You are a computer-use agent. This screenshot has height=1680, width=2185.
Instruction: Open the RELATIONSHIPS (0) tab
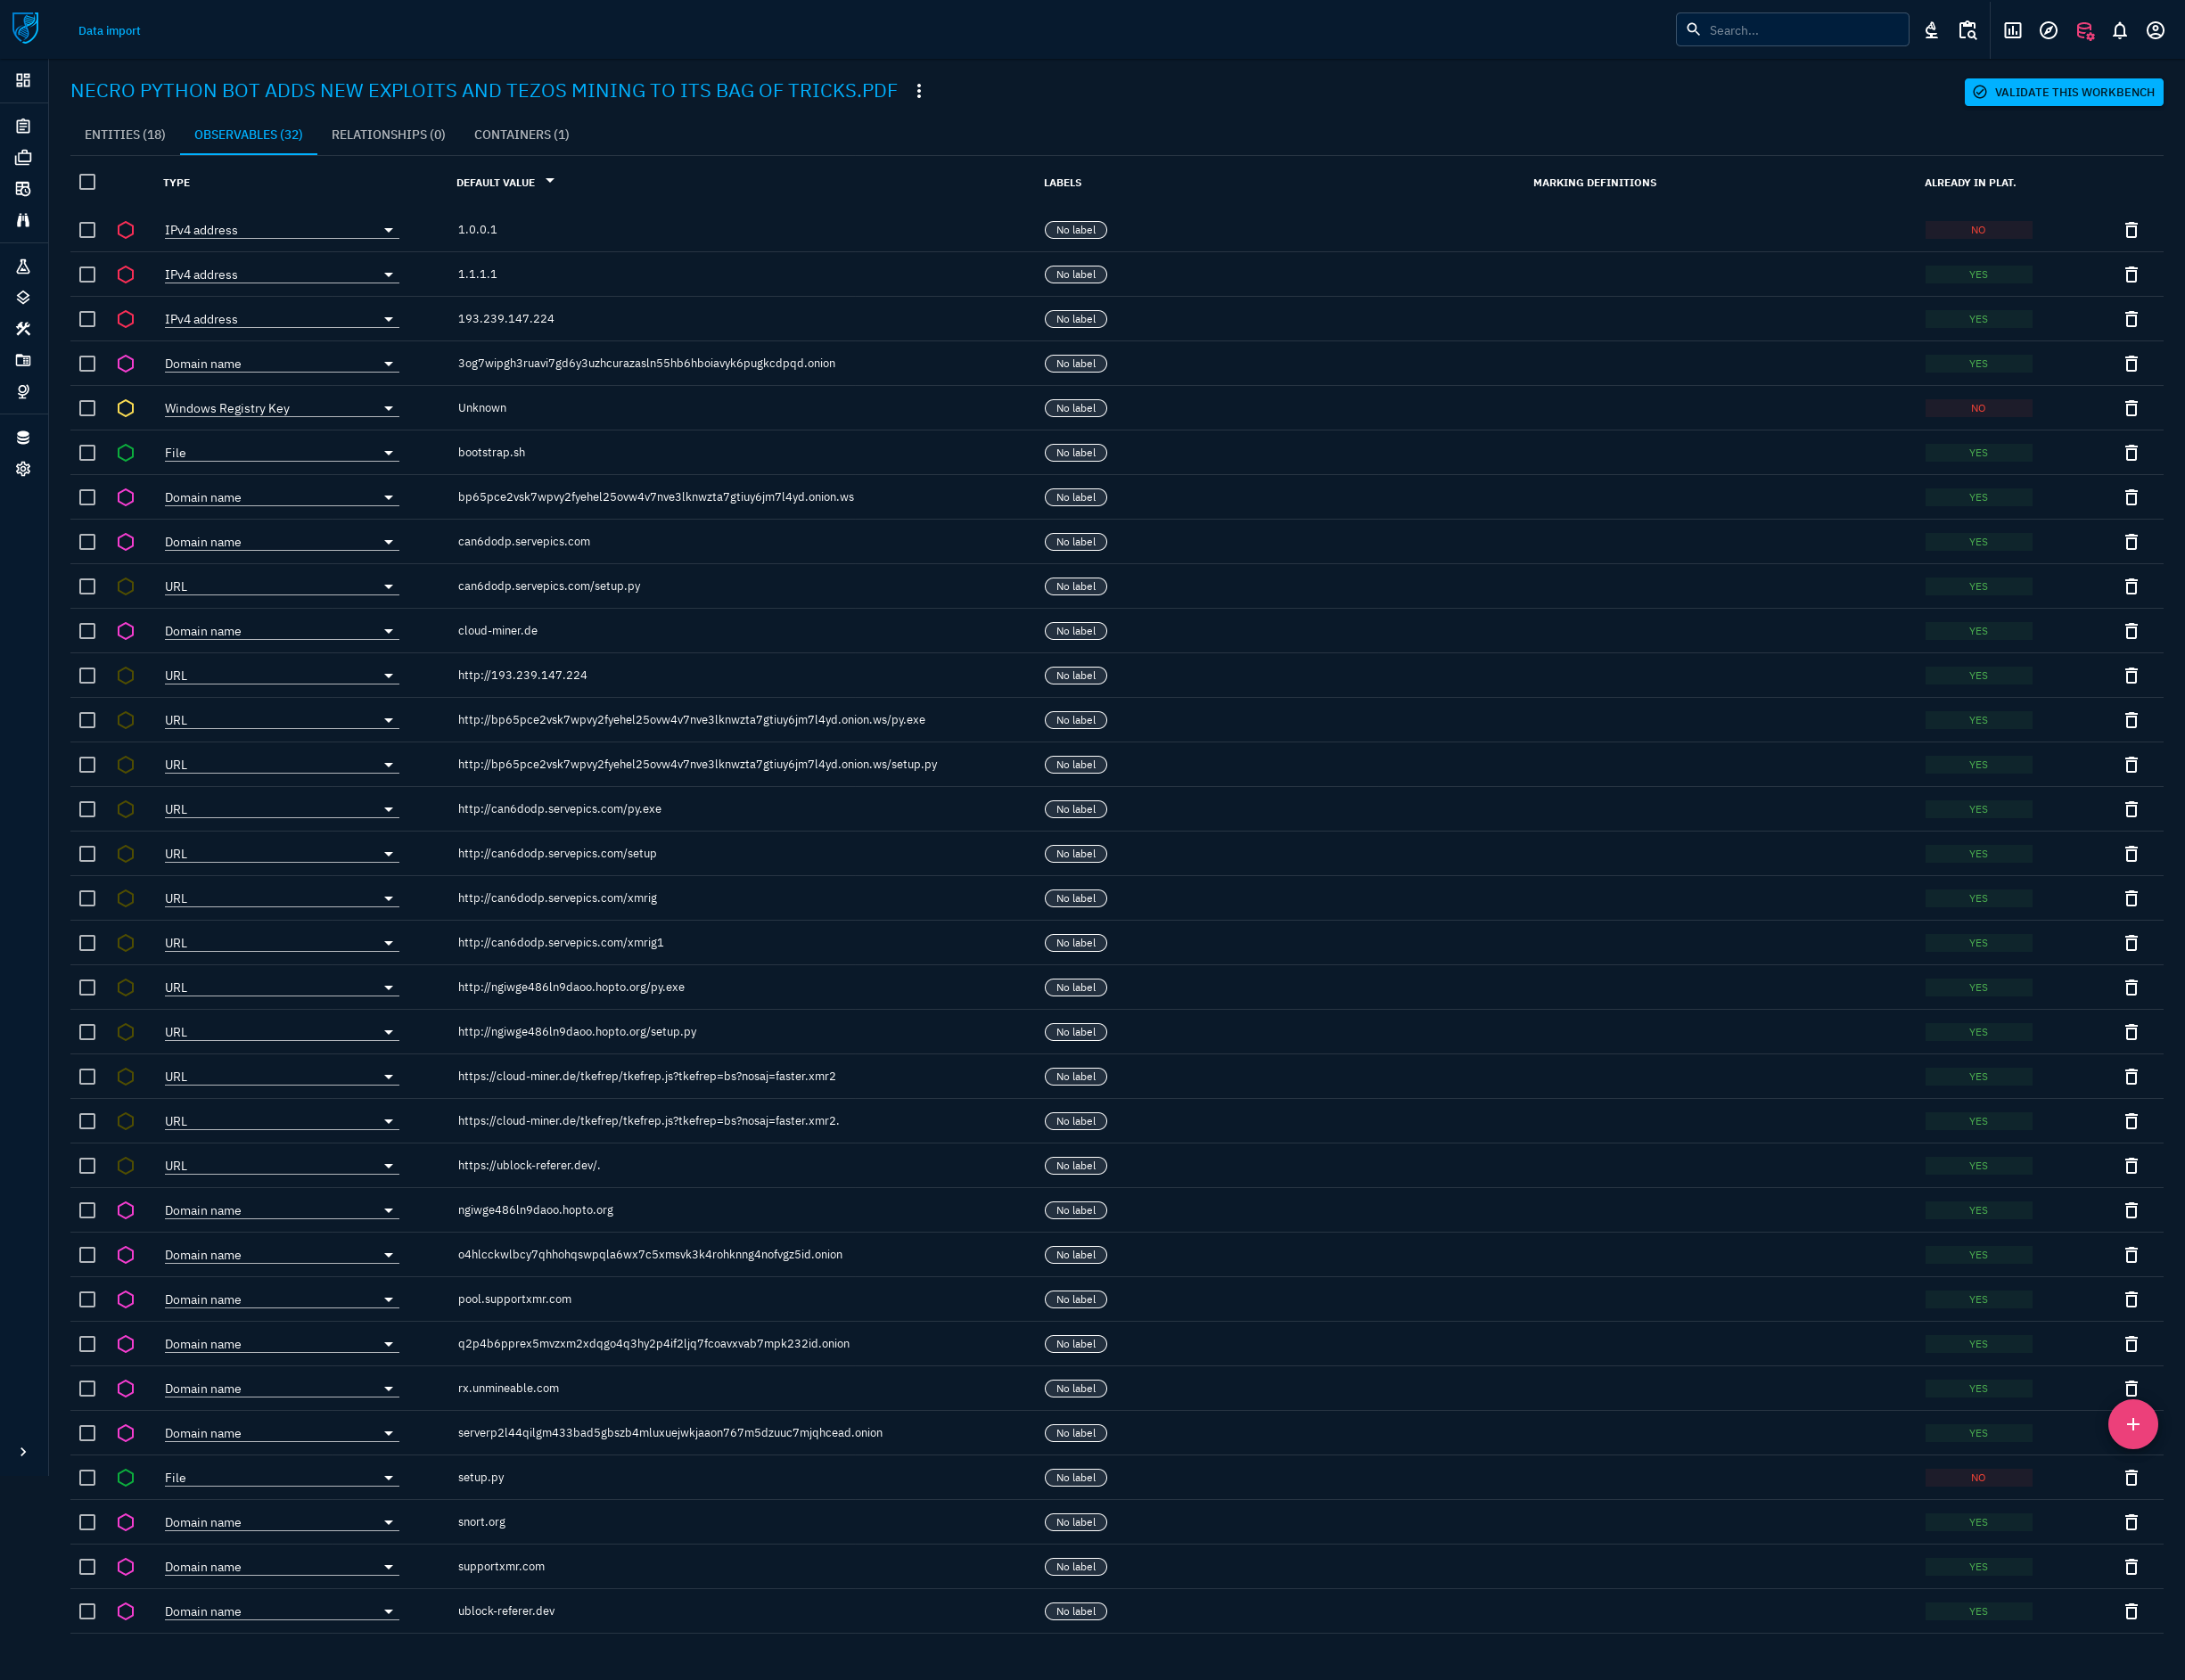pos(388,134)
